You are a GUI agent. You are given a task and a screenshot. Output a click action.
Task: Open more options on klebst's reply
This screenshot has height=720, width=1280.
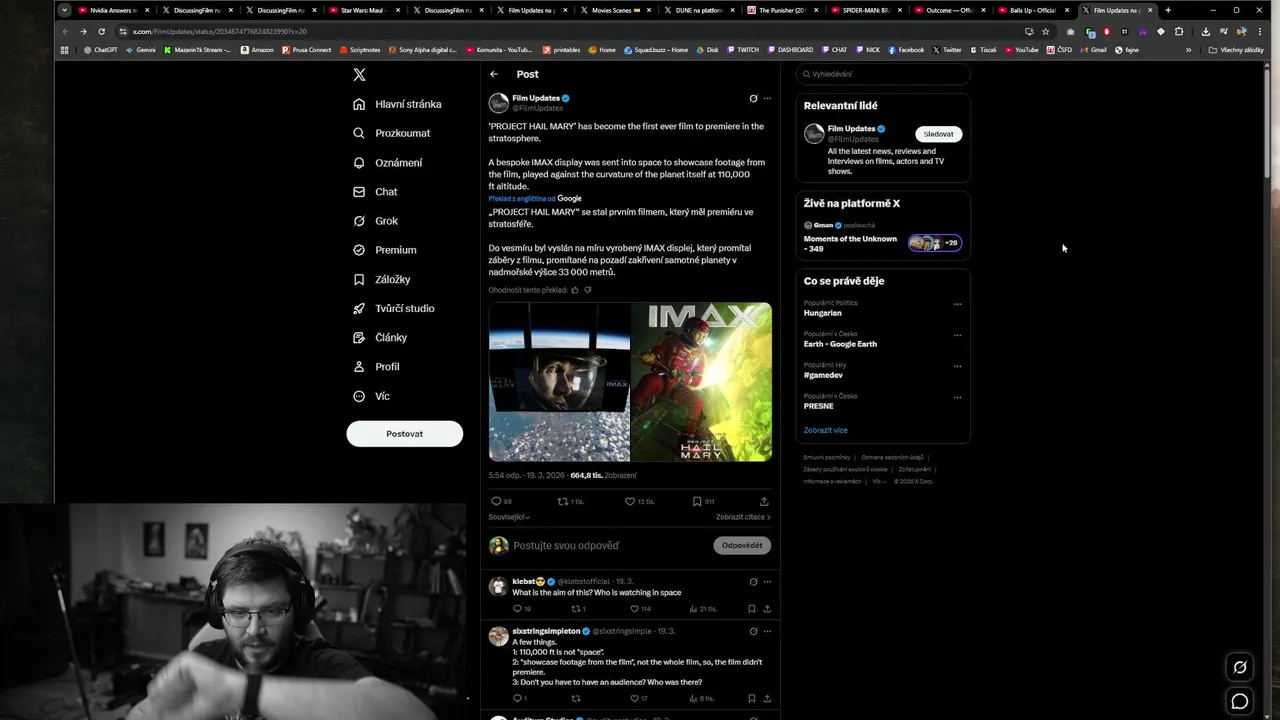coord(767,581)
